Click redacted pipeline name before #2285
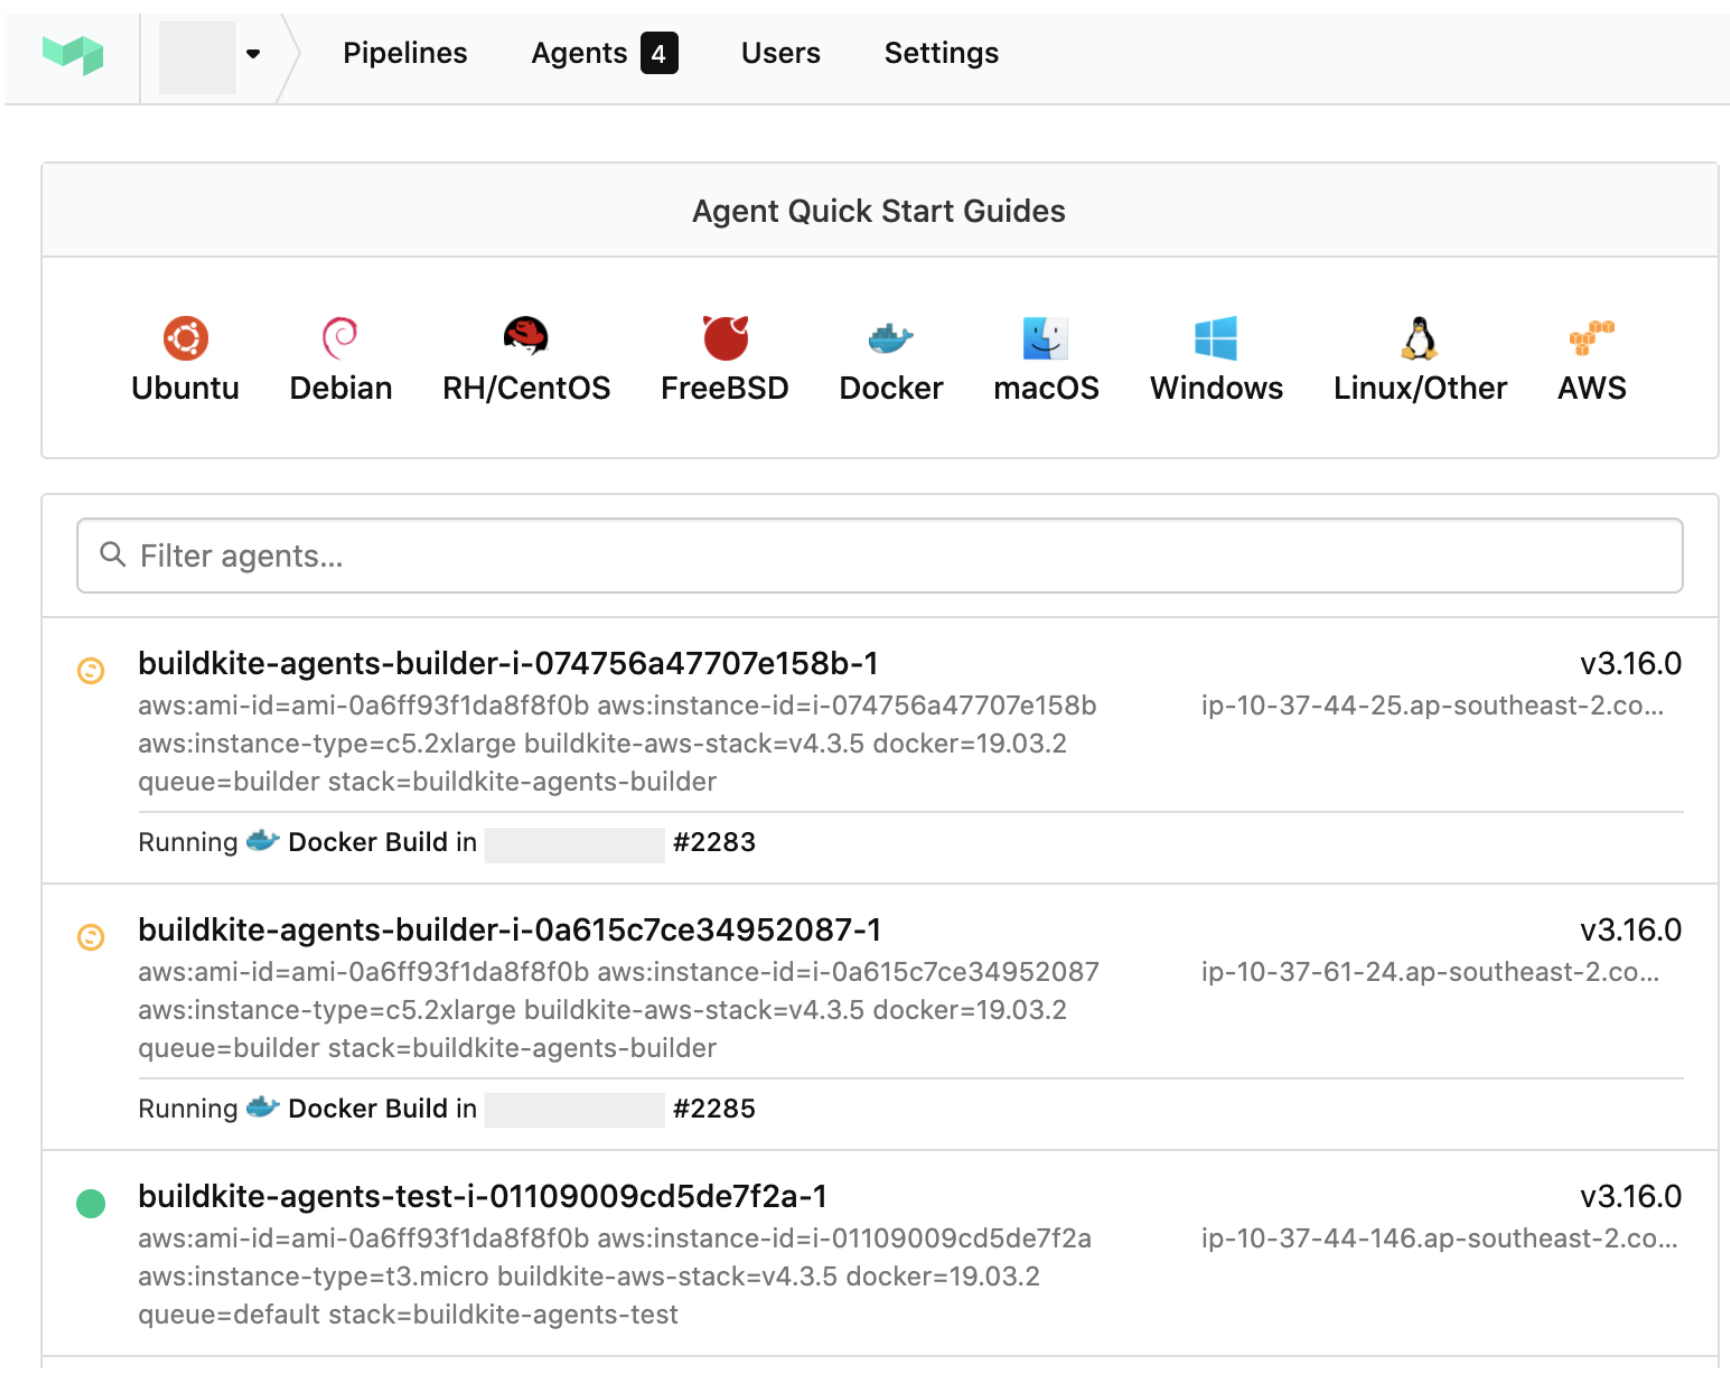 click(x=575, y=1110)
